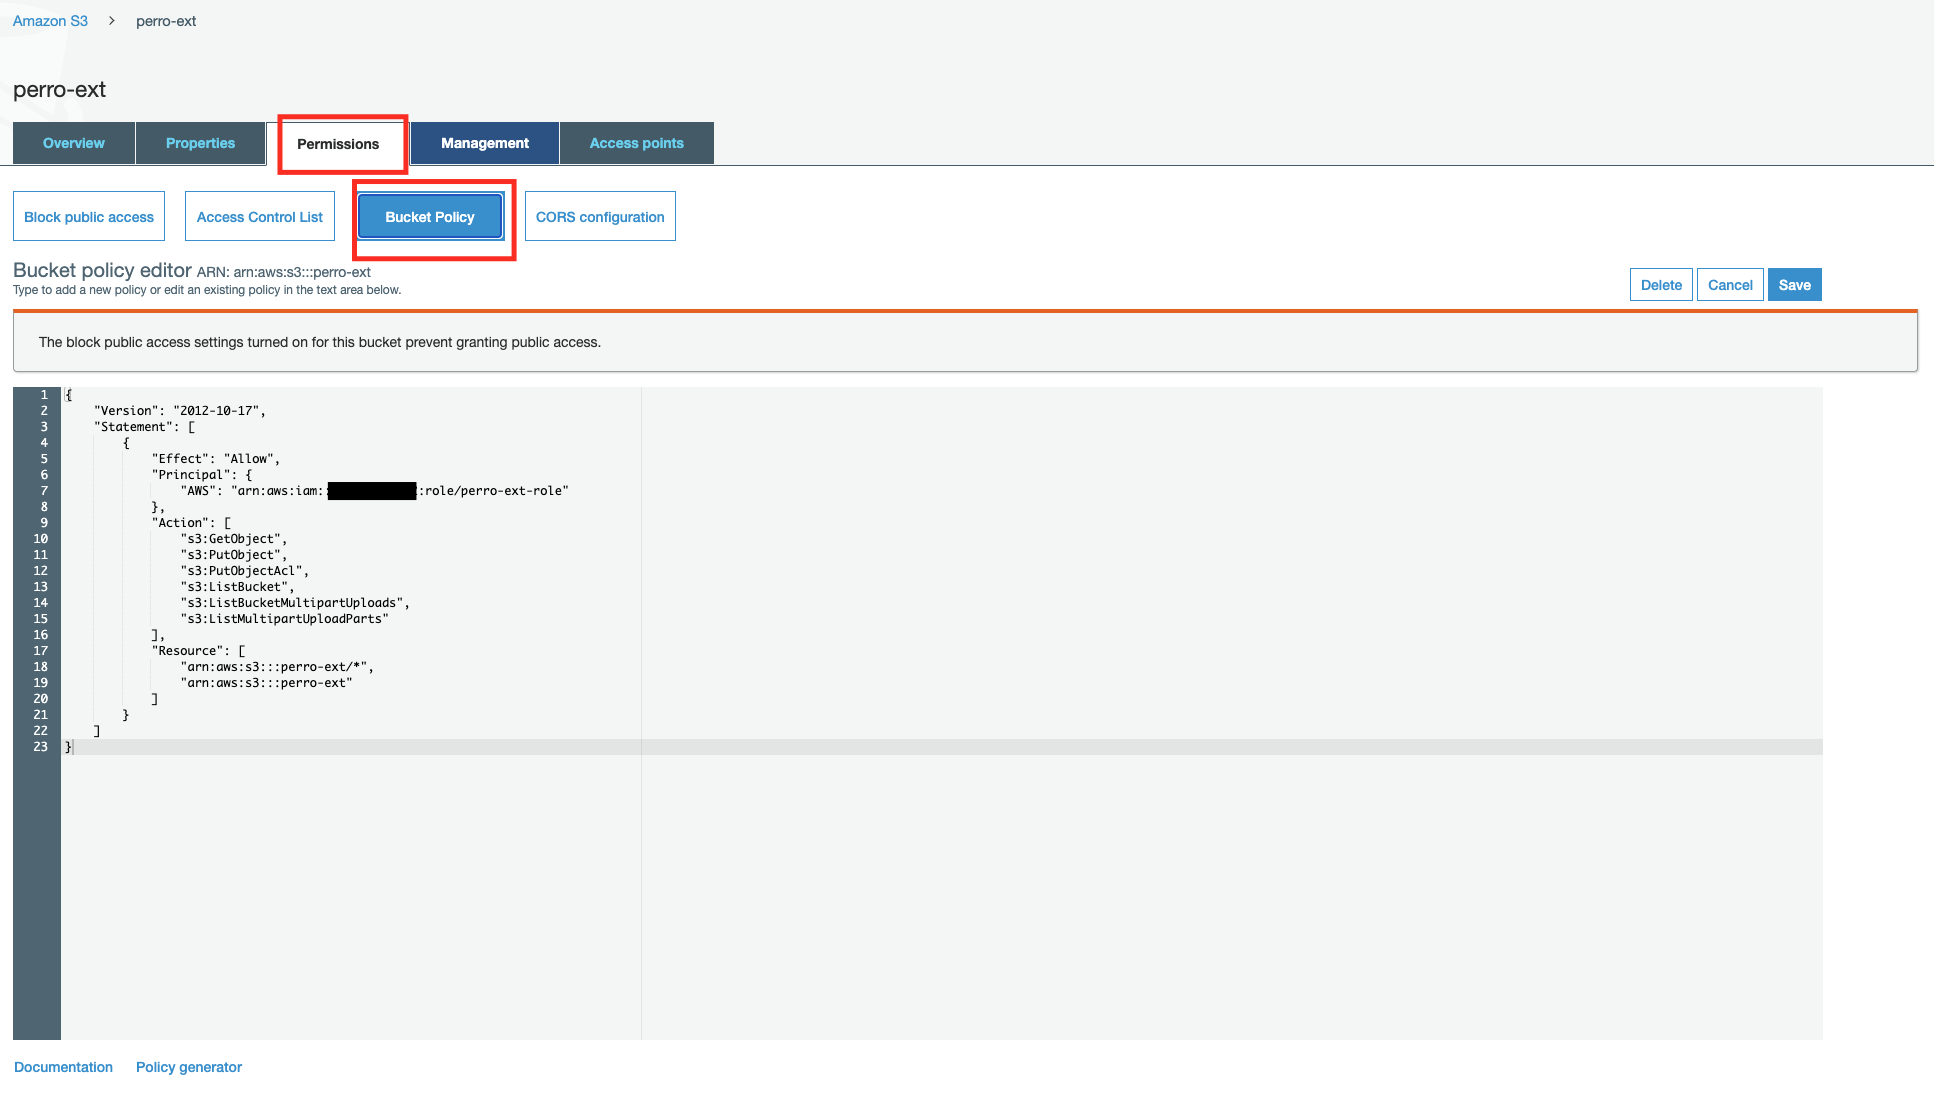1934x1095 pixels.
Task: View the Access Control List section
Action: click(x=259, y=216)
